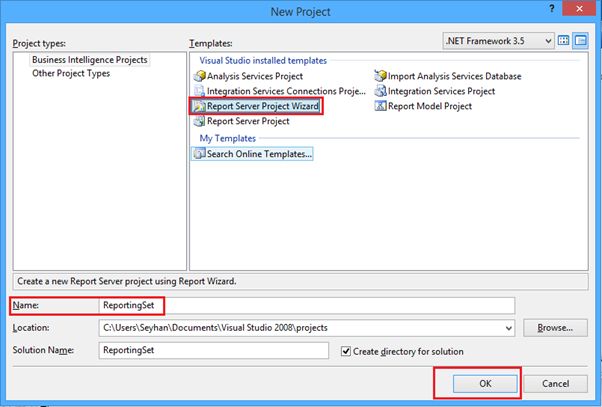
Task: Switch to large icons view
Action: click(564, 41)
